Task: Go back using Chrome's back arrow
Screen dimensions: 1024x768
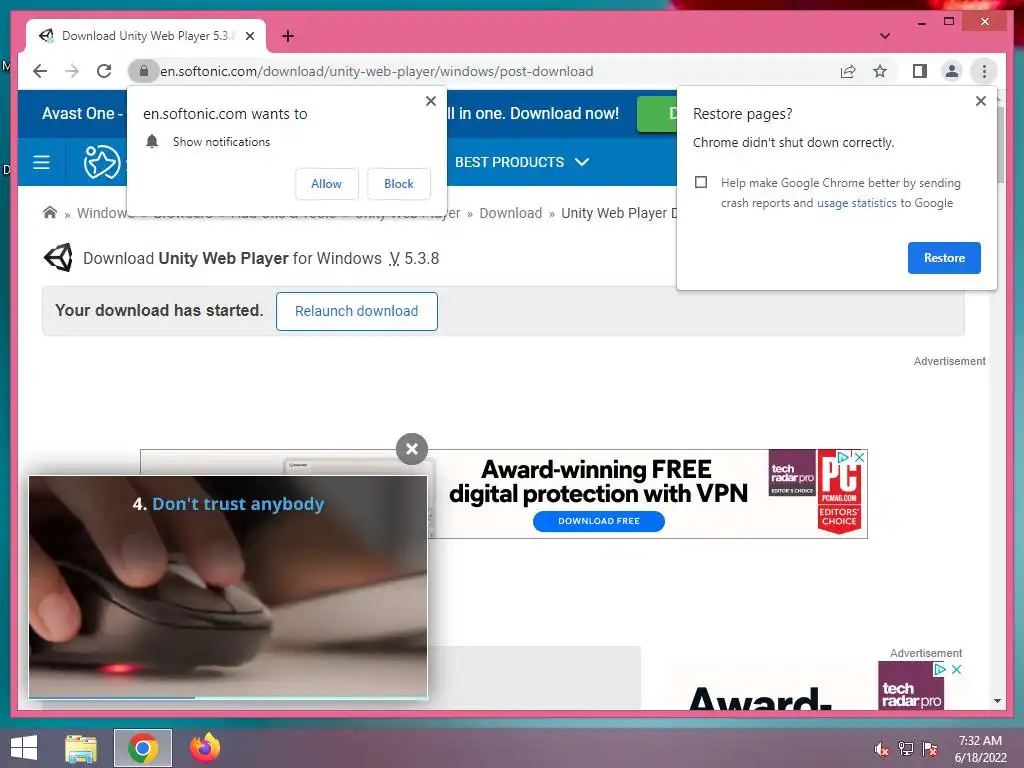Action: point(40,71)
